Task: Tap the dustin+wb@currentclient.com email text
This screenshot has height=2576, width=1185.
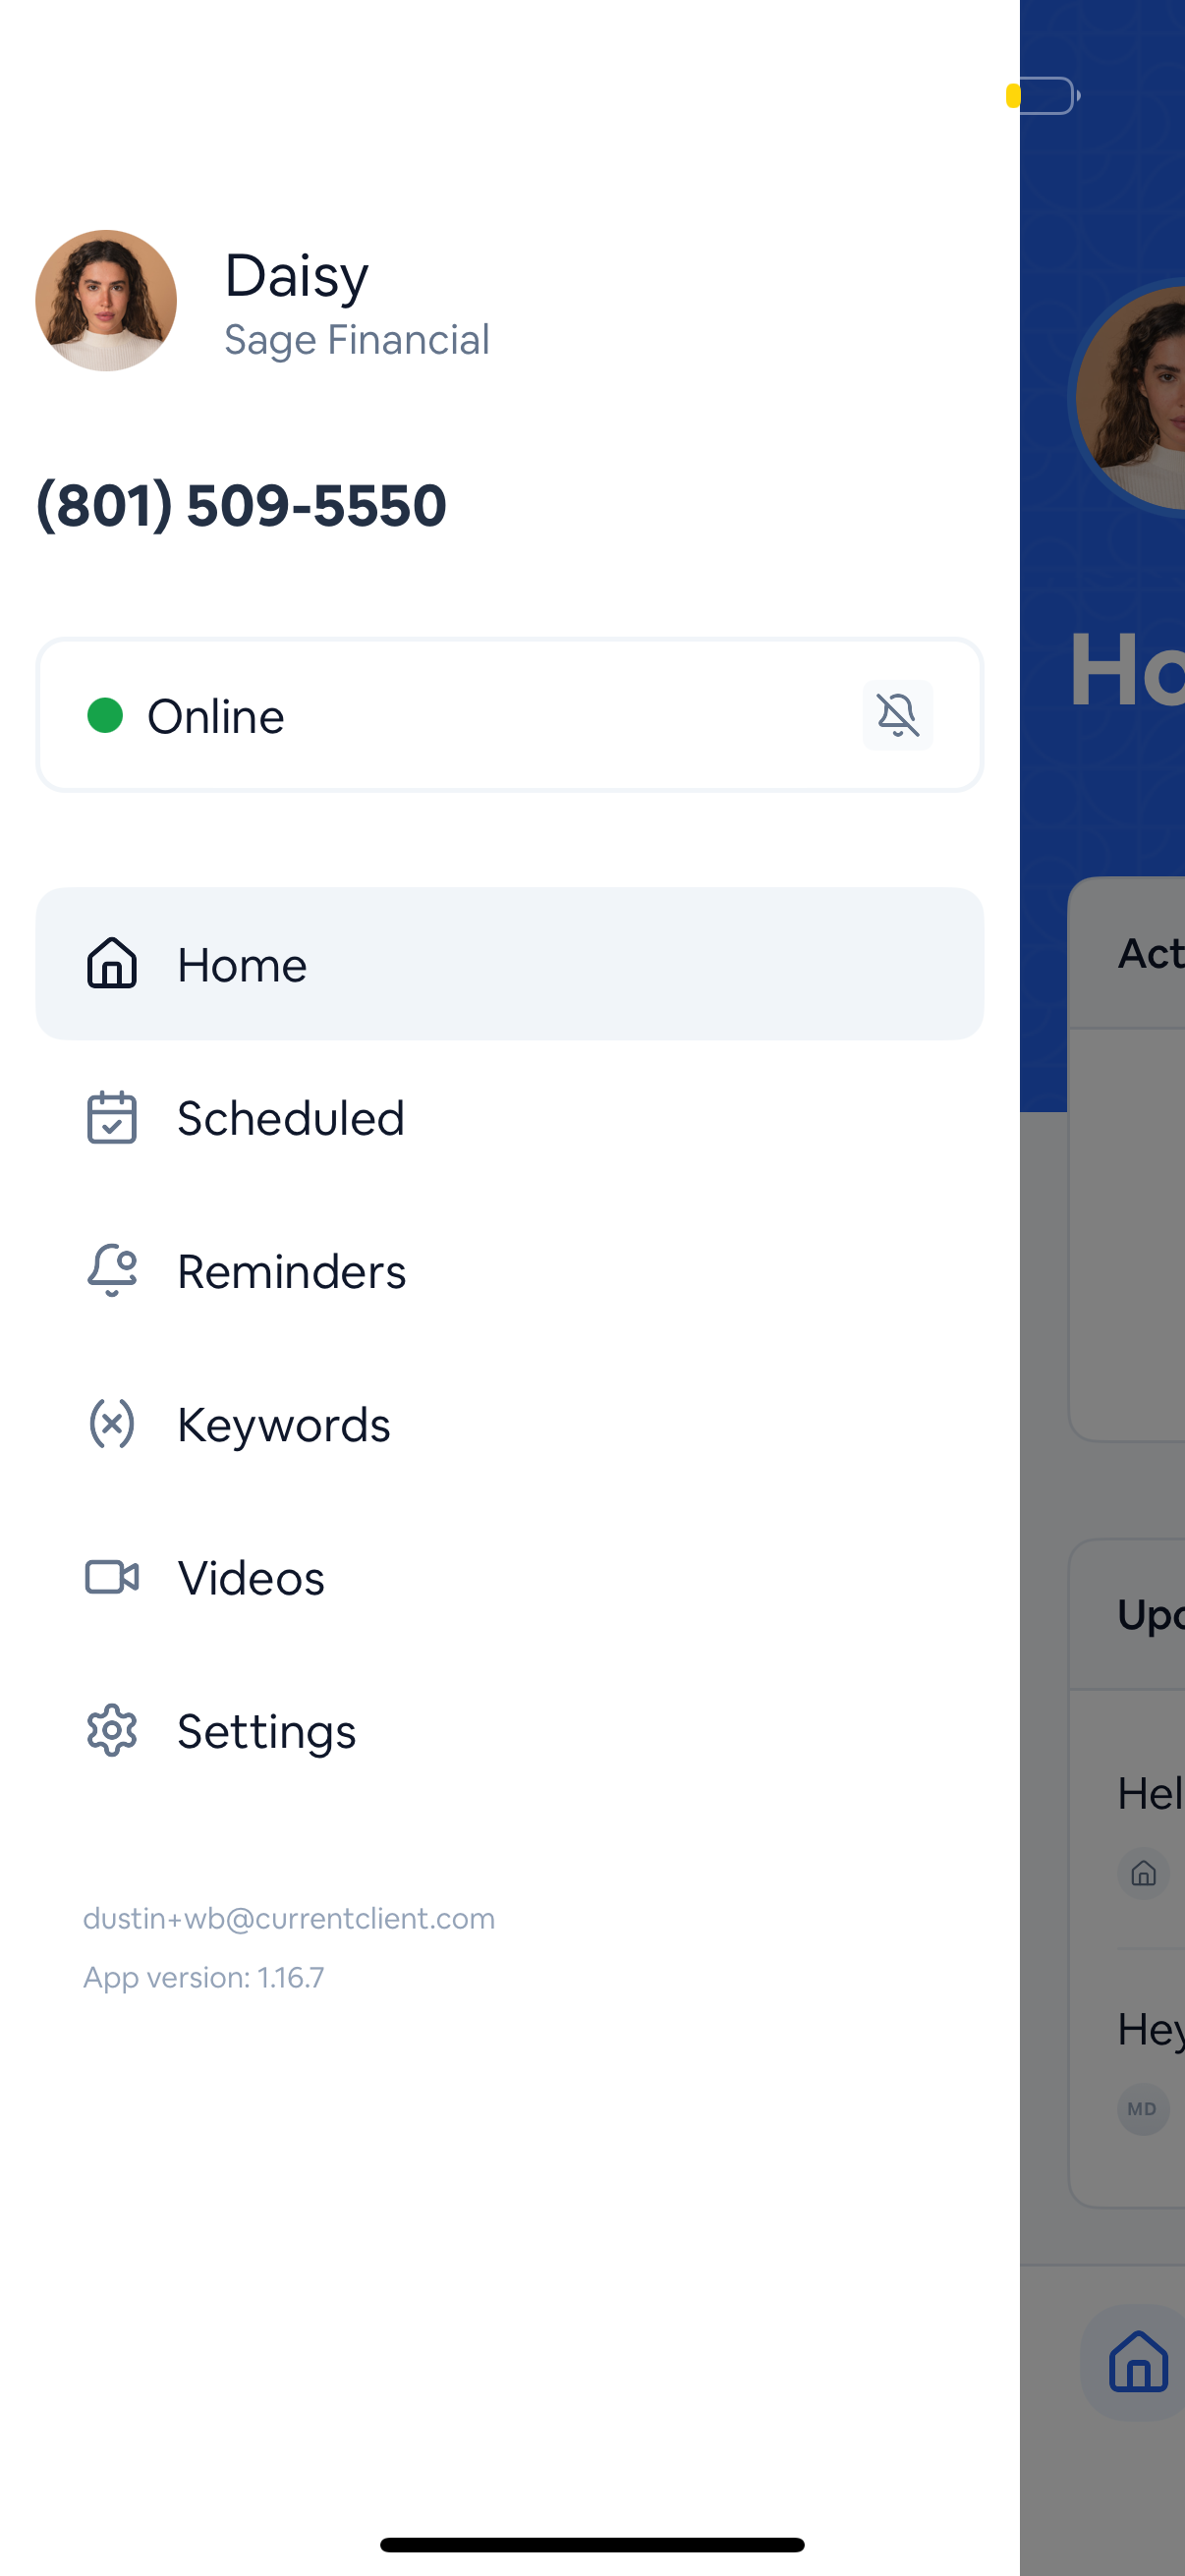Action: click(x=289, y=1918)
